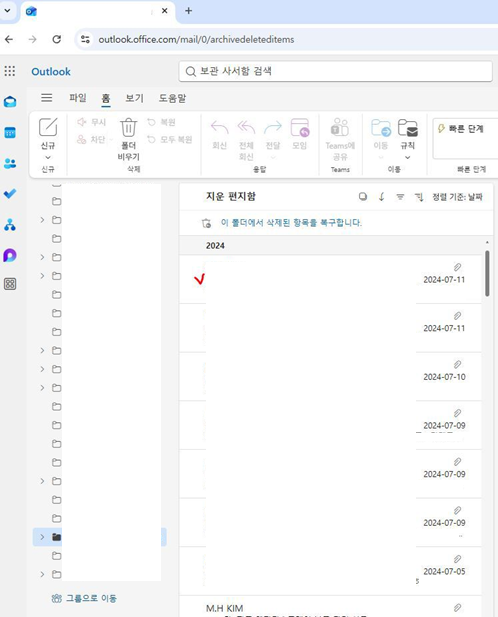Open the Microsoft 365 app launcher grid

click(x=10, y=71)
